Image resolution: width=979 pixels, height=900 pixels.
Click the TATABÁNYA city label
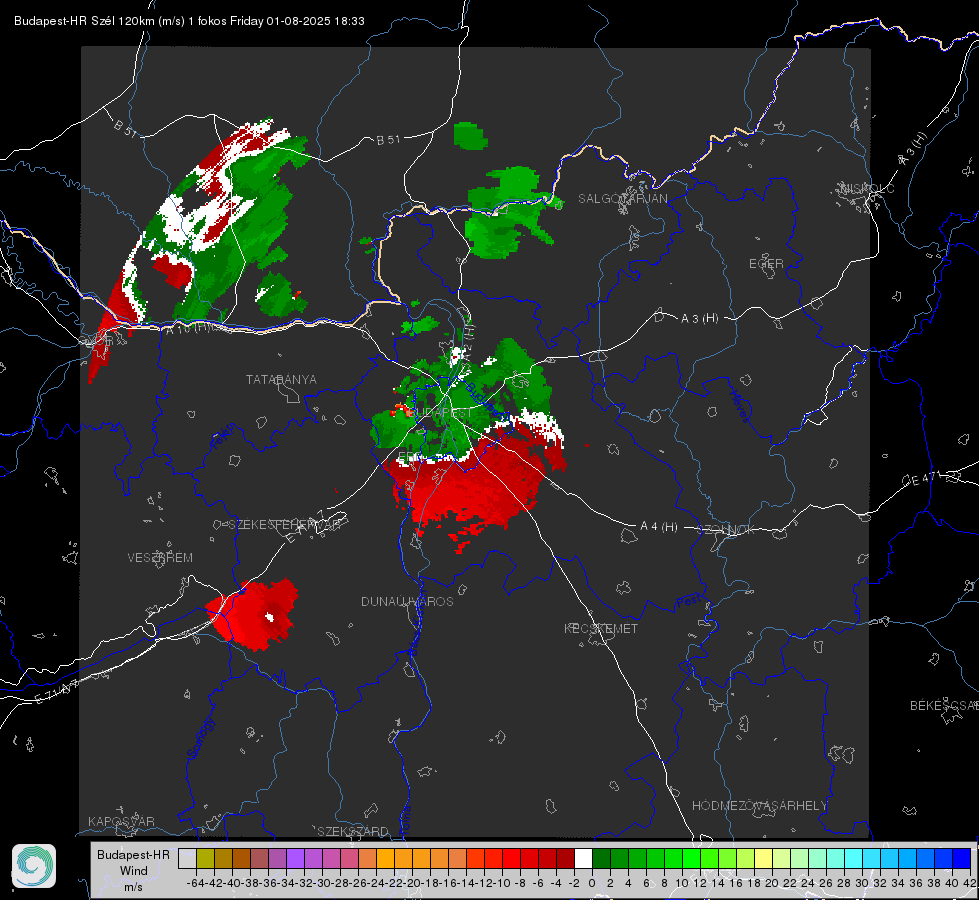click(x=281, y=379)
